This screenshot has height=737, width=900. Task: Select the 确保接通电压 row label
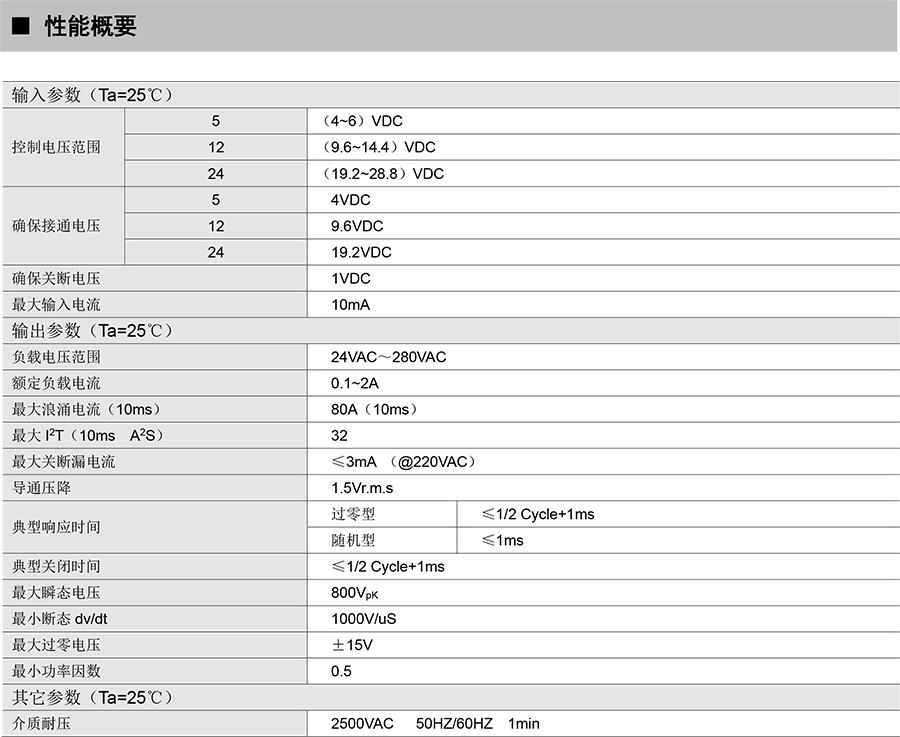coord(56,226)
